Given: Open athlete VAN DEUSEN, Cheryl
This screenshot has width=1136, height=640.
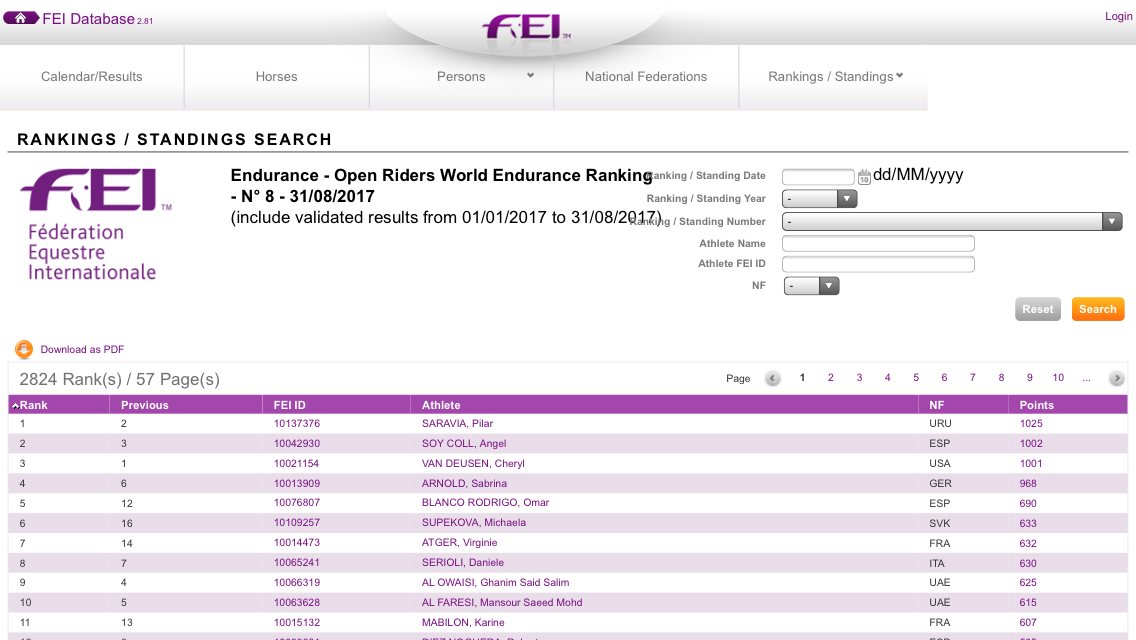Looking at the screenshot, I should (473, 463).
